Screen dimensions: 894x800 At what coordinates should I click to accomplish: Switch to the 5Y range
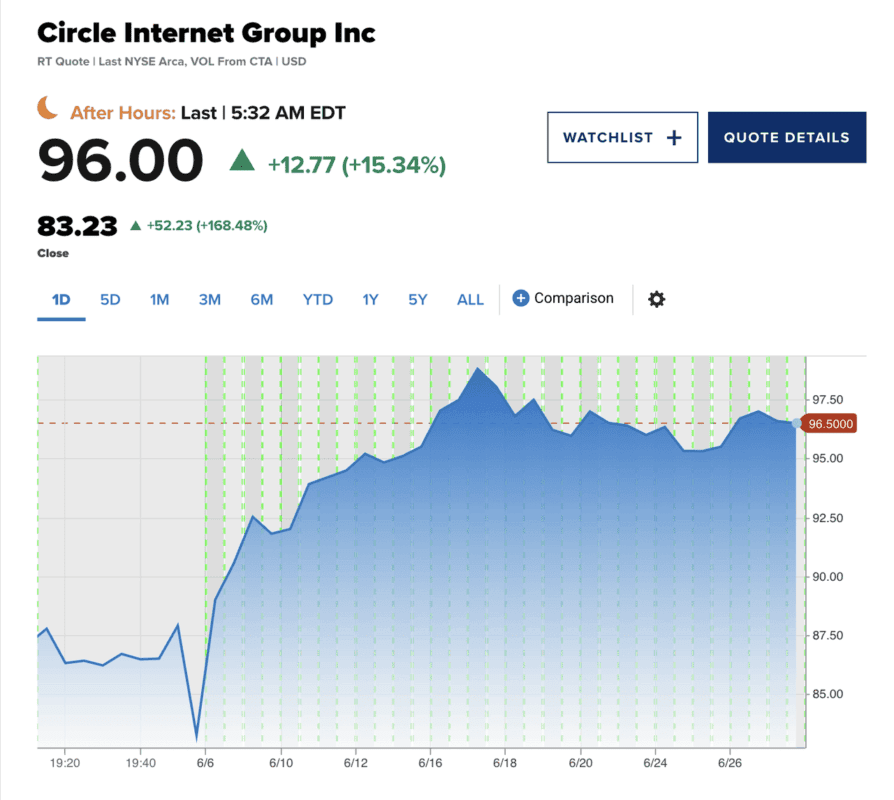[x=418, y=299]
